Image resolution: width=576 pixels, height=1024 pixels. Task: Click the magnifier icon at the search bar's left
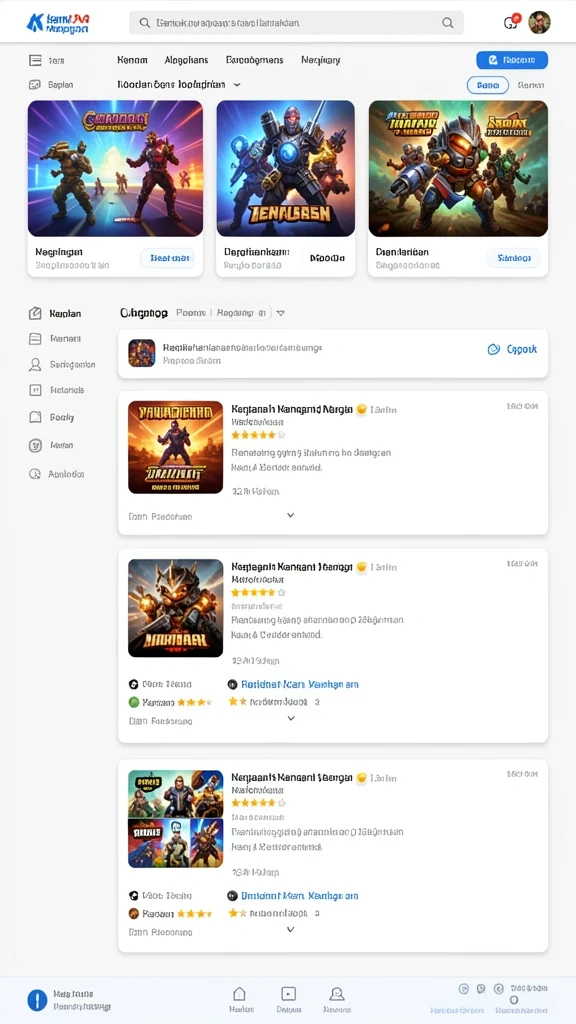145,23
